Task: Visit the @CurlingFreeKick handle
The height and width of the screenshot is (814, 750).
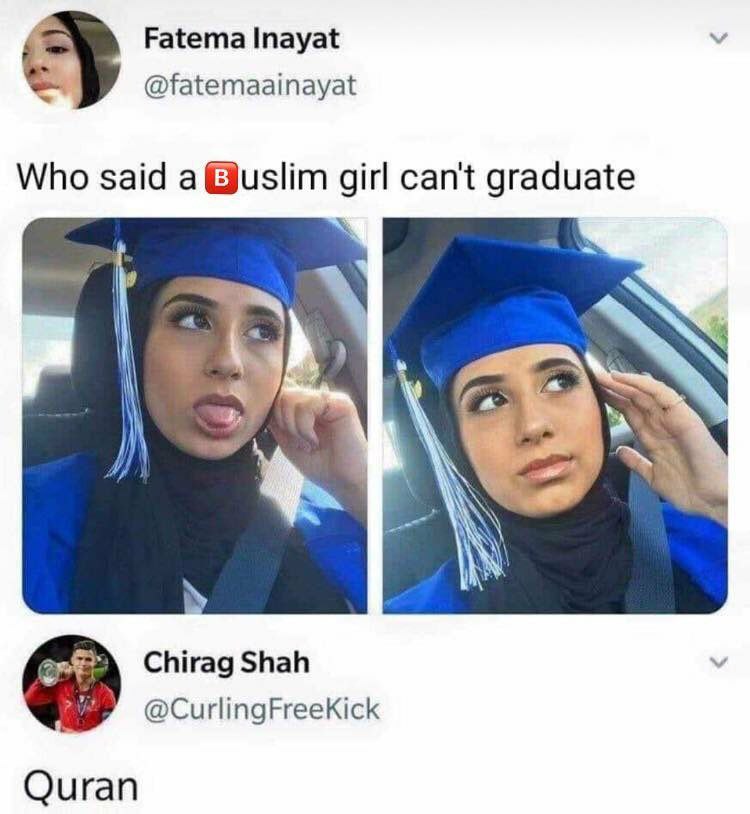Action: point(261,709)
